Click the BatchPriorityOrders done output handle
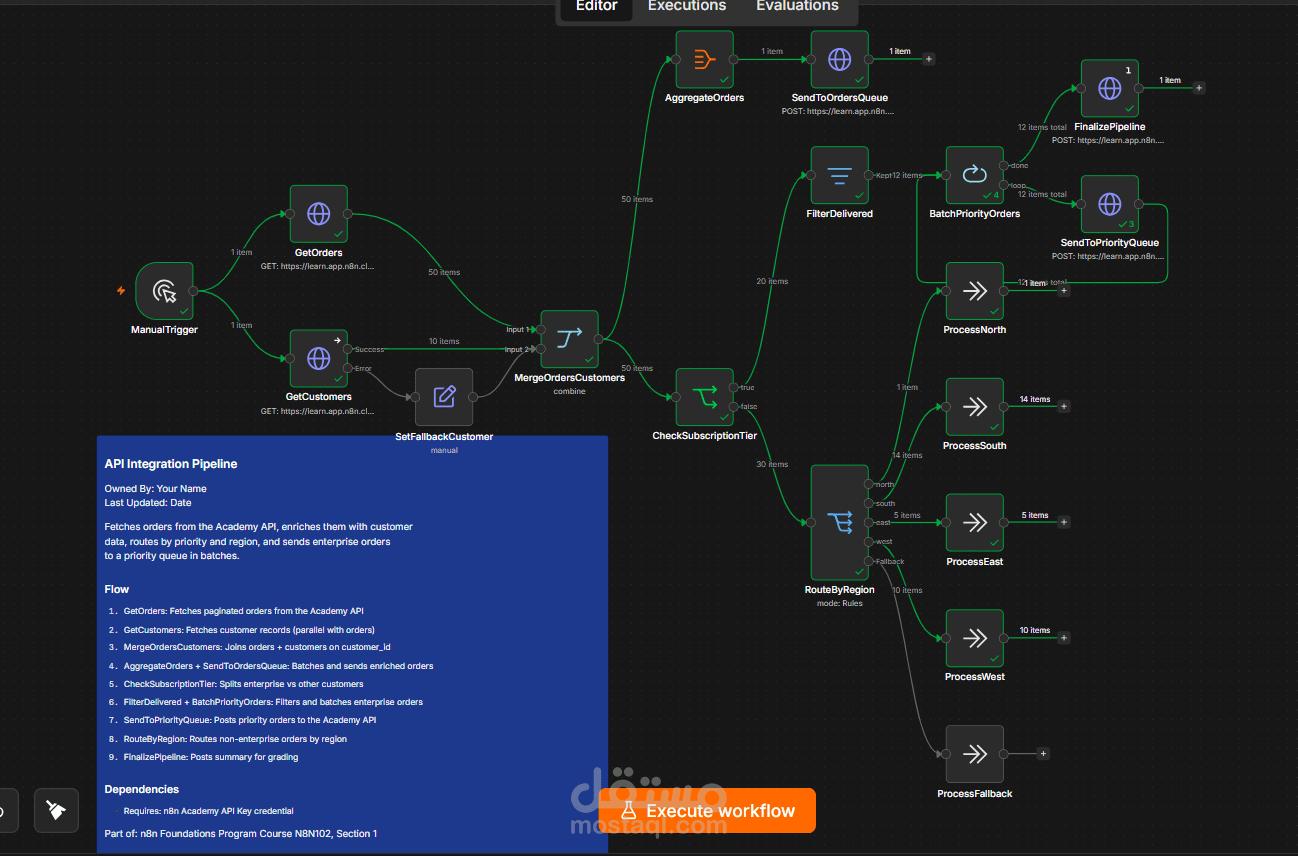 1003,165
